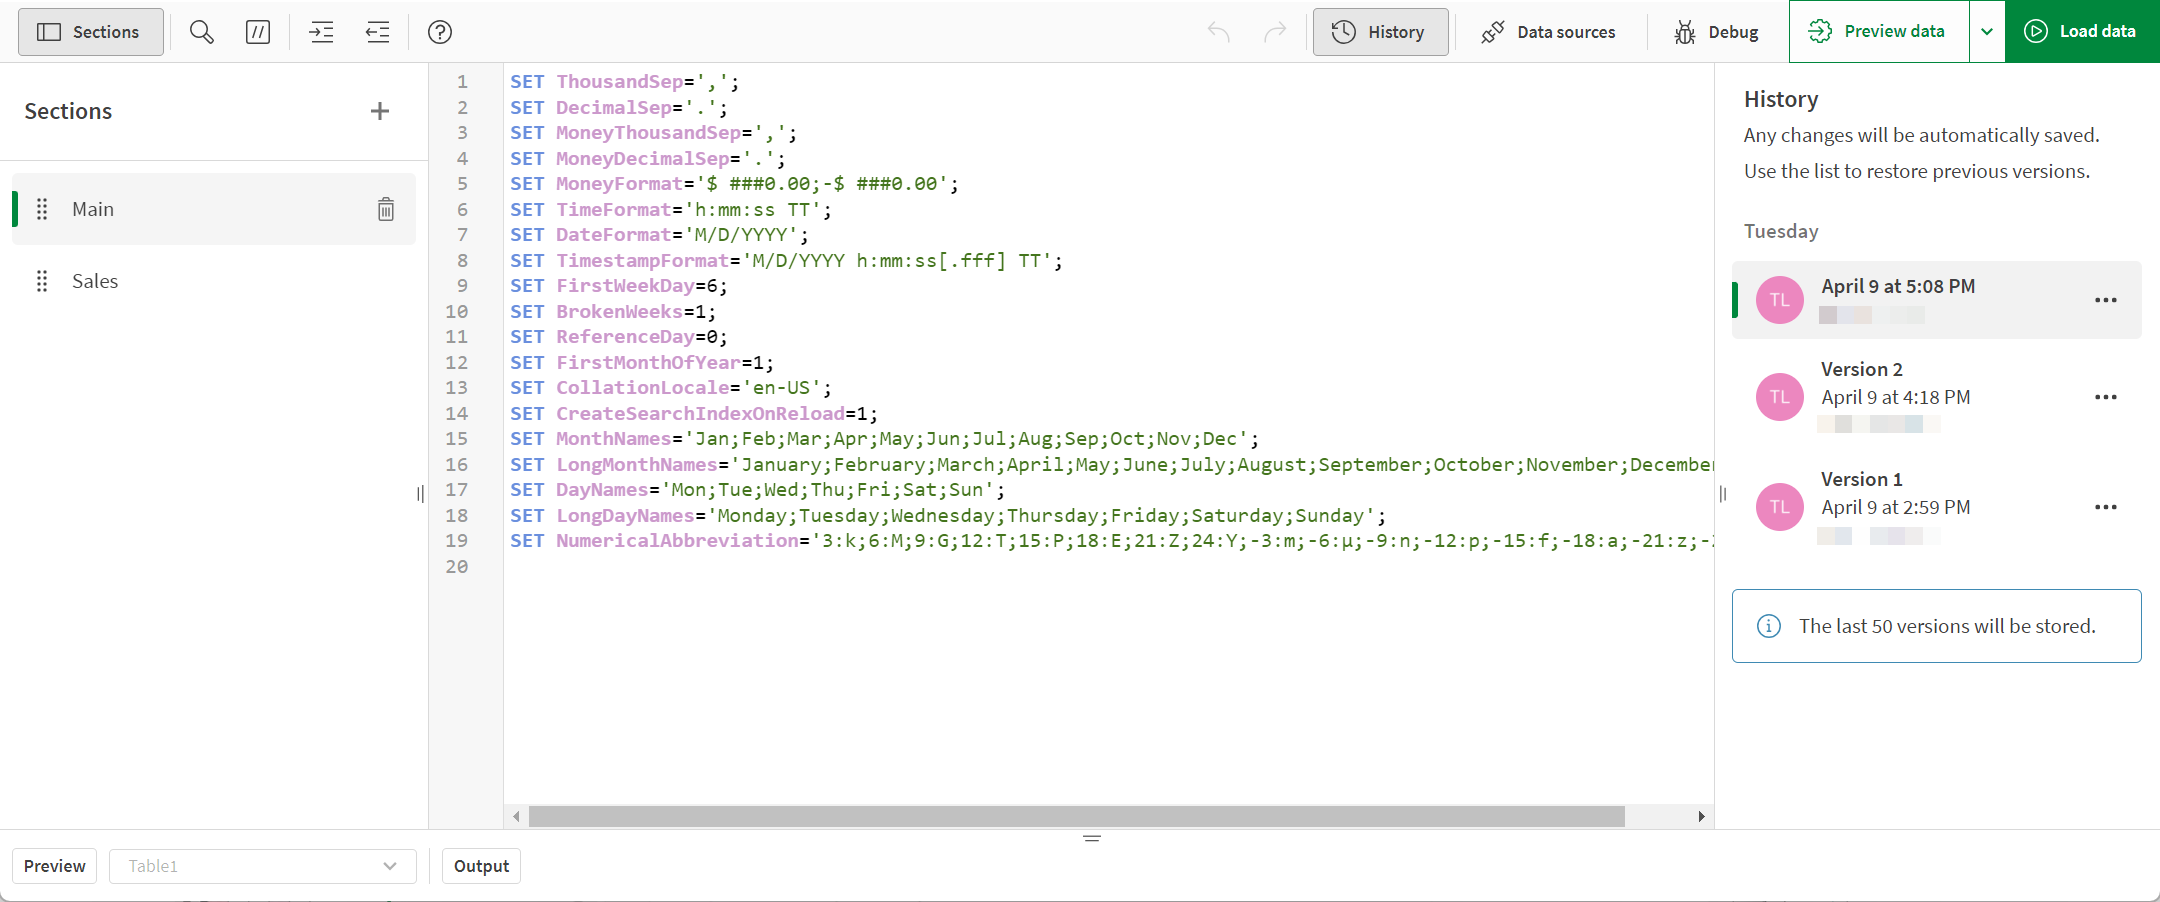Outdent the selected script lines

click(x=378, y=32)
